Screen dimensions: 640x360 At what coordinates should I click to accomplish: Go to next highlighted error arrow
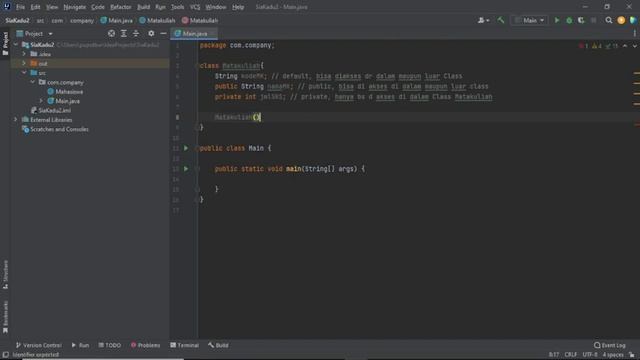634,46
